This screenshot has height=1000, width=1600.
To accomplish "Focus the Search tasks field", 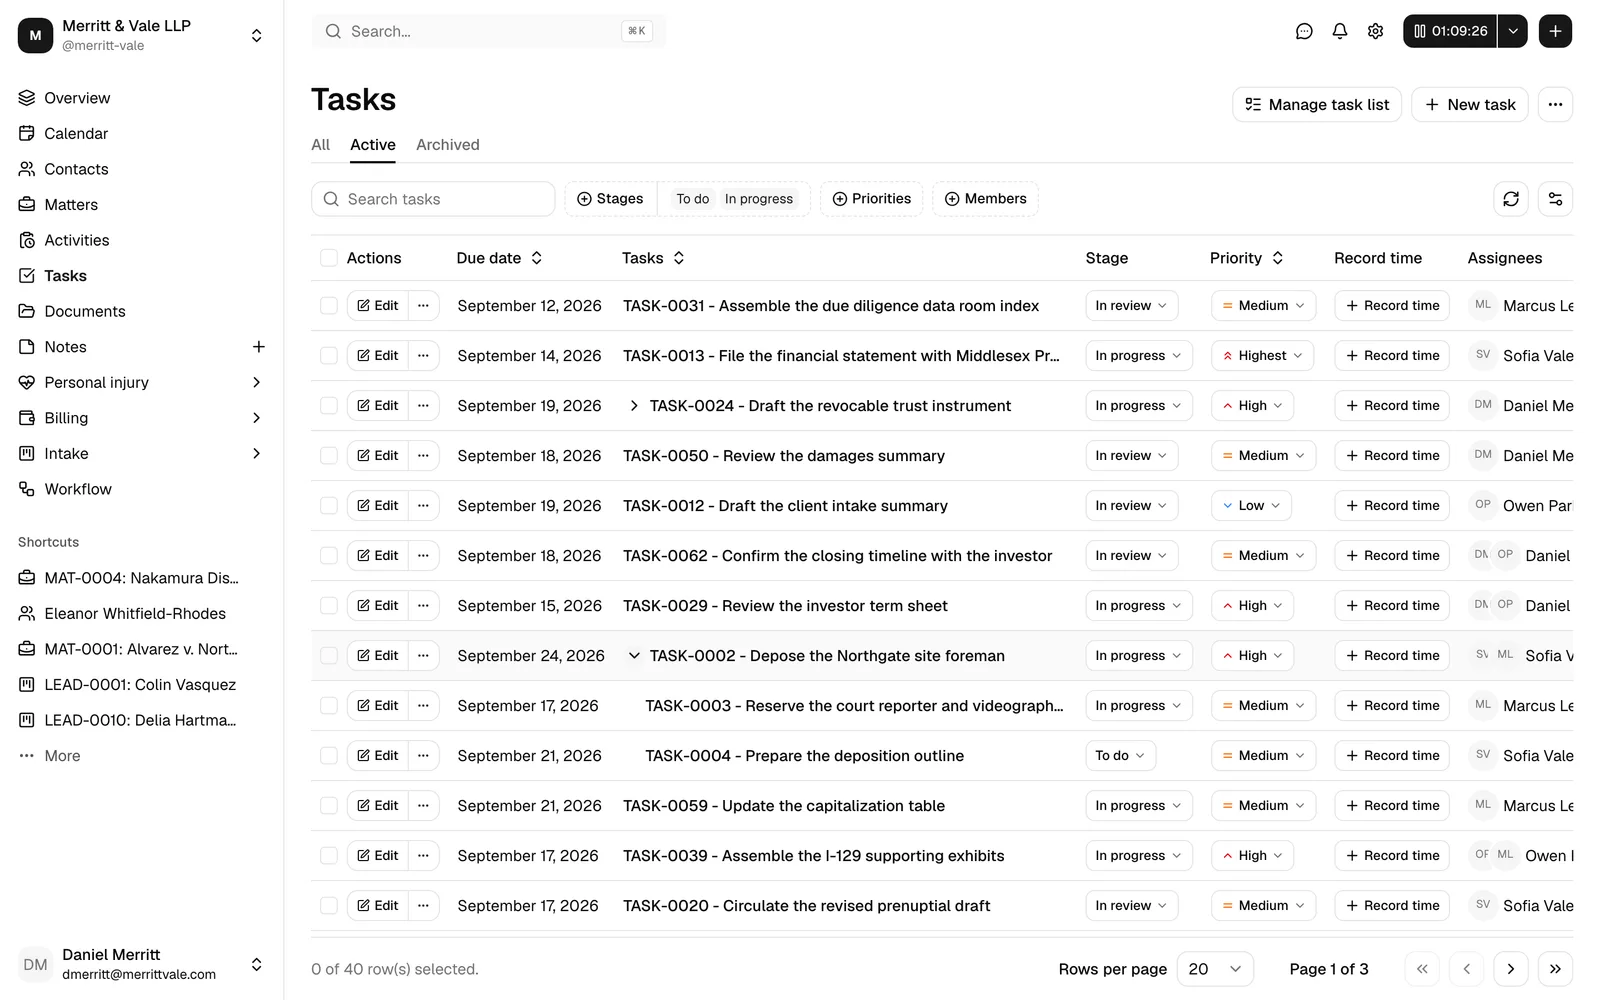I will tap(433, 199).
